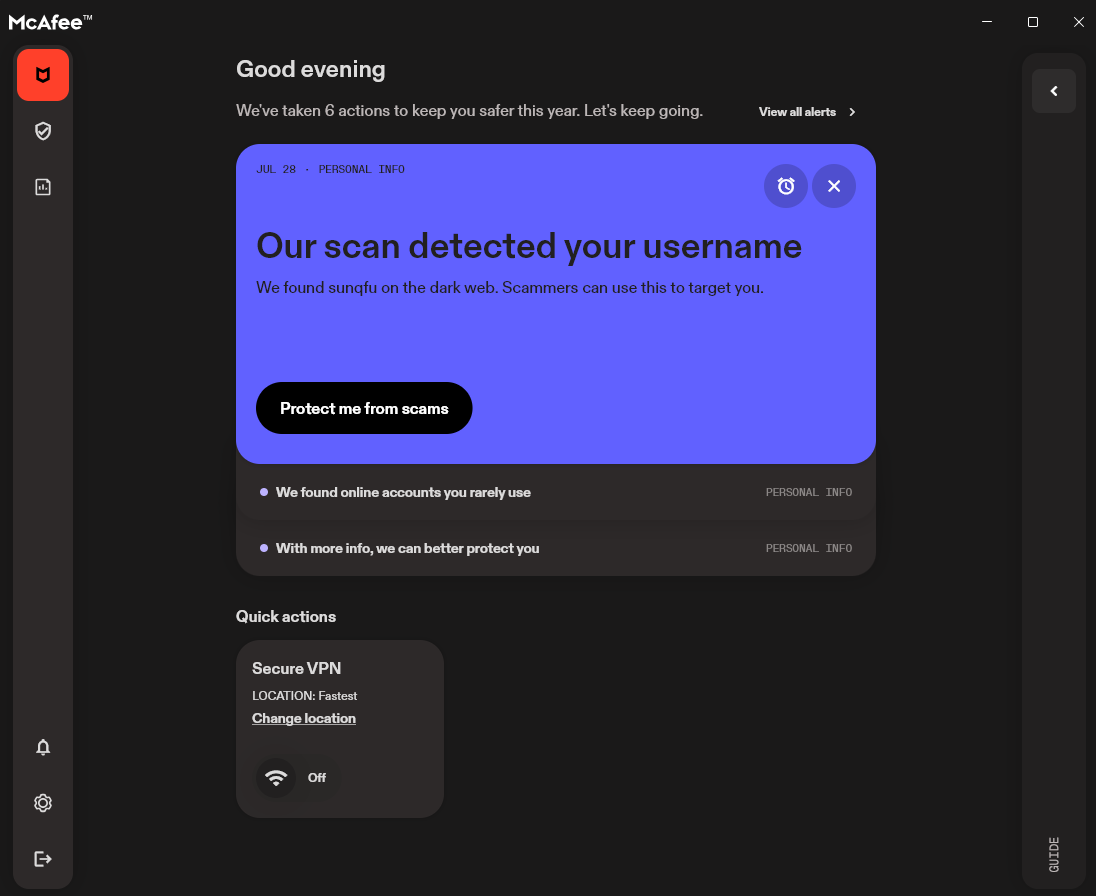The height and width of the screenshot is (896, 1096).
Task: Minimize the McAfee window
Action: click(987, 22)
